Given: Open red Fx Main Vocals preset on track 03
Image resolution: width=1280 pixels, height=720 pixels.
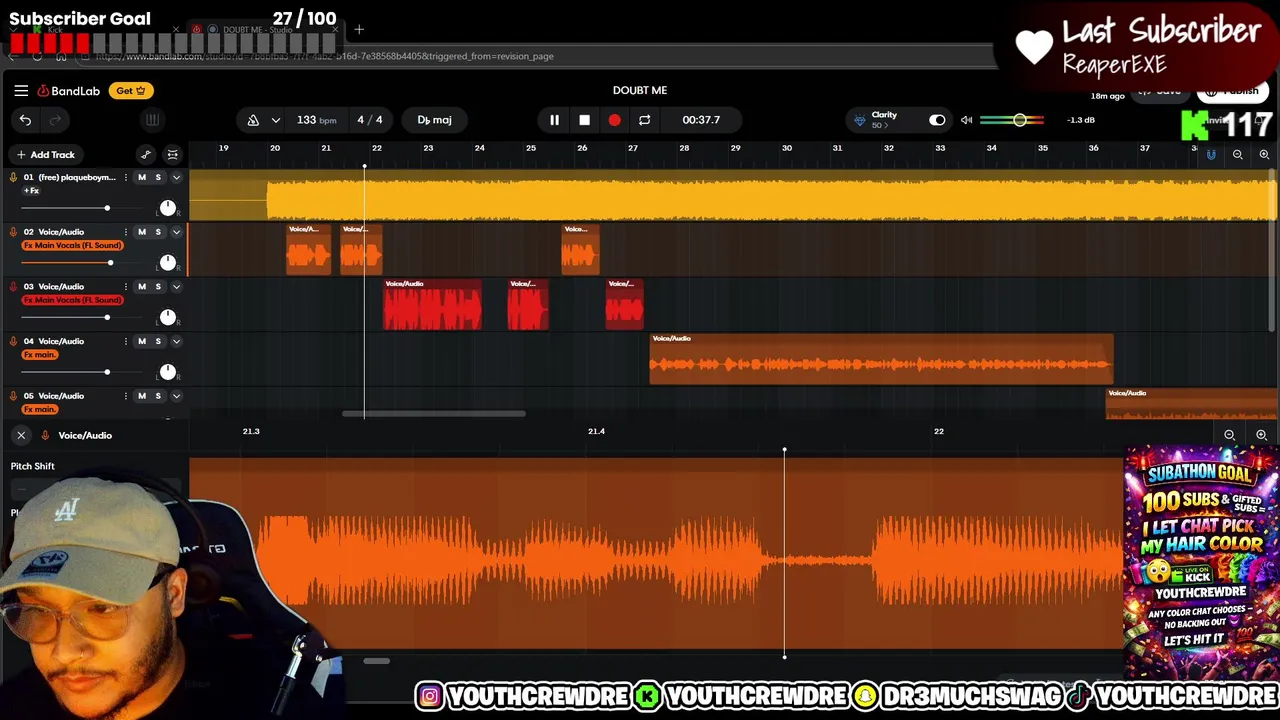Looking at the screenshot, I should [x=72, y=300].
